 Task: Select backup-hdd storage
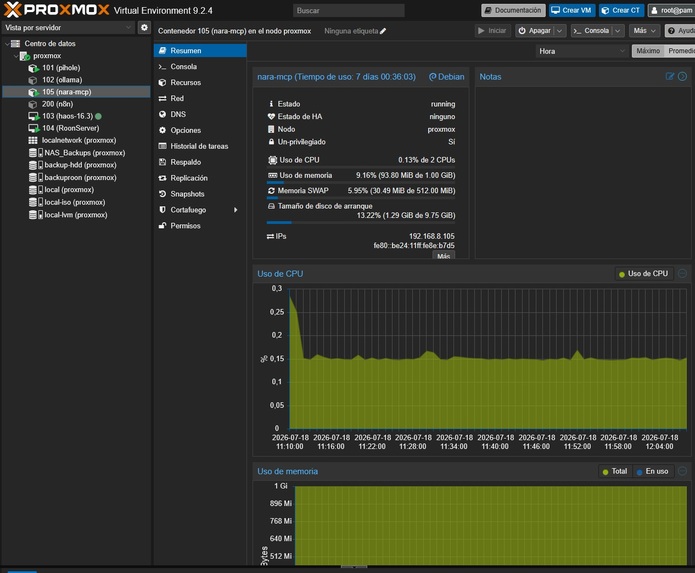80,165
